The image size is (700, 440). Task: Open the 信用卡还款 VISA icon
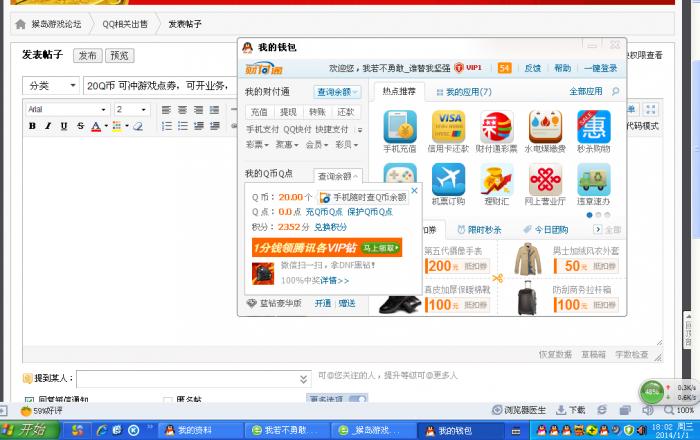click(x=448, y=127)
